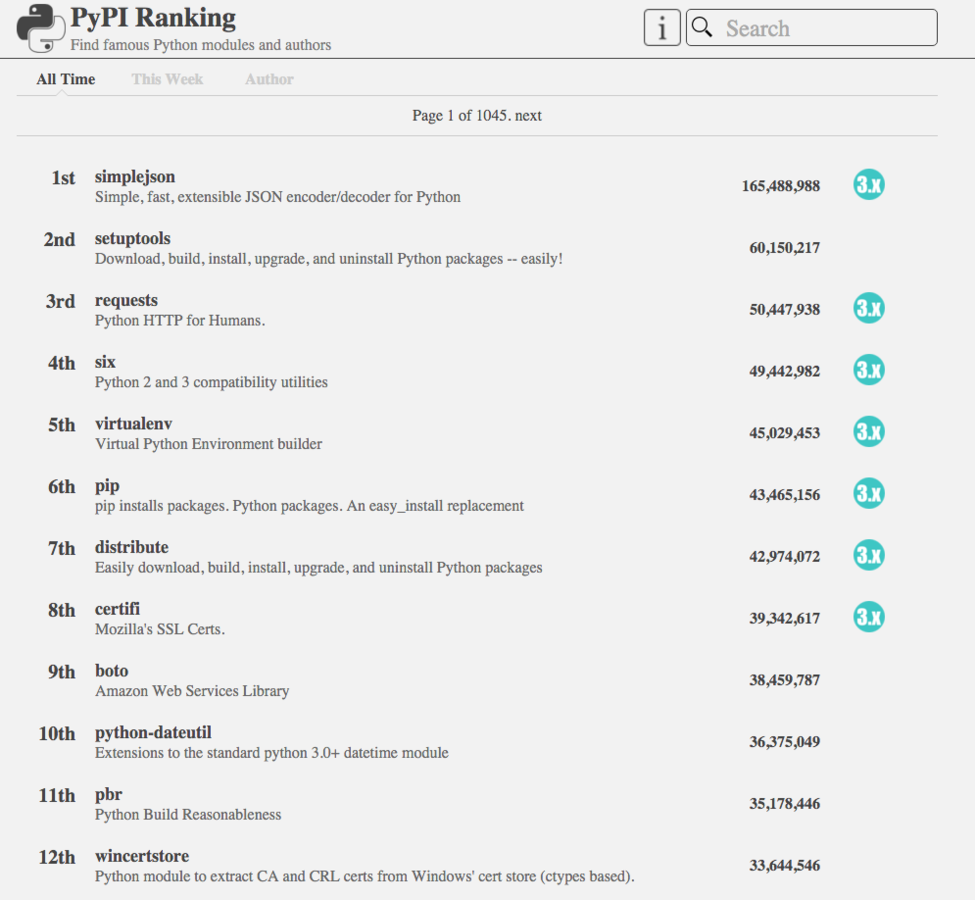975x900 pixels.
Task: Click 'Mozilla's SSL Certs.' description
Action: (160, 629)
